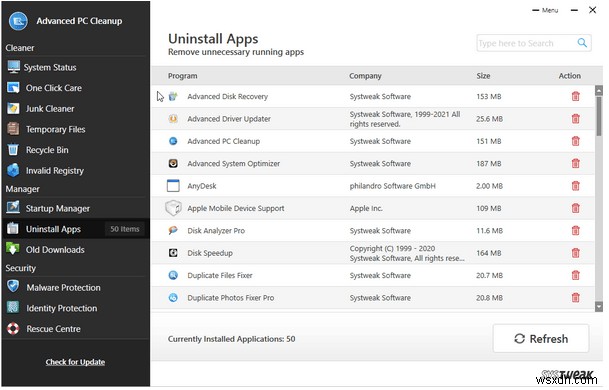The width and height of the screenshot is (609, 390).
Task: Uninstall Advanced PC Cleanup using its trash icon
Action: pos(575,141)
